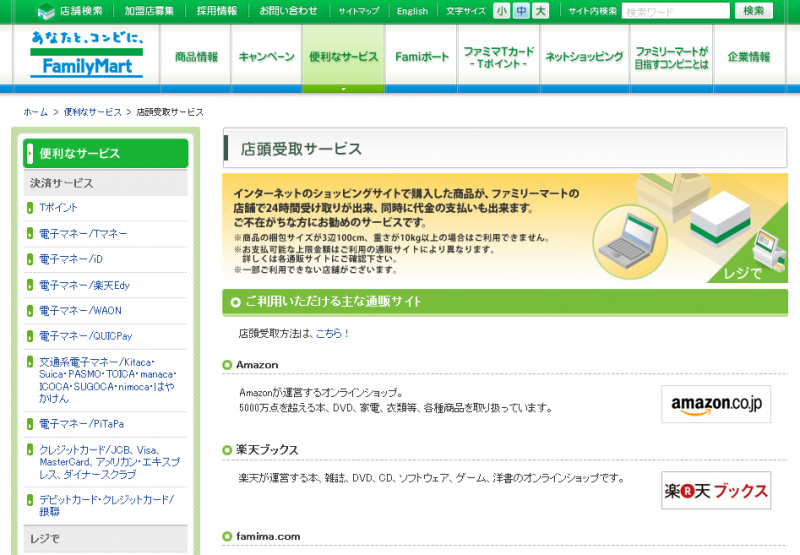This screenshot has height=555, width=800.
Task: Select large text size 大
Action: [x=540, y=11]
